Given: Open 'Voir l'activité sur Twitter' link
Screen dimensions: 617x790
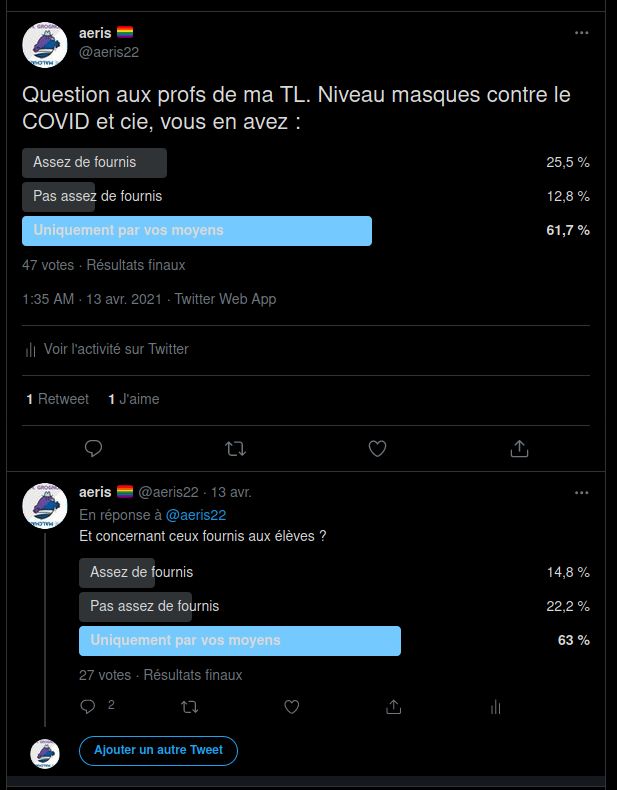Looking at the screenshot, I should [115, 349].
